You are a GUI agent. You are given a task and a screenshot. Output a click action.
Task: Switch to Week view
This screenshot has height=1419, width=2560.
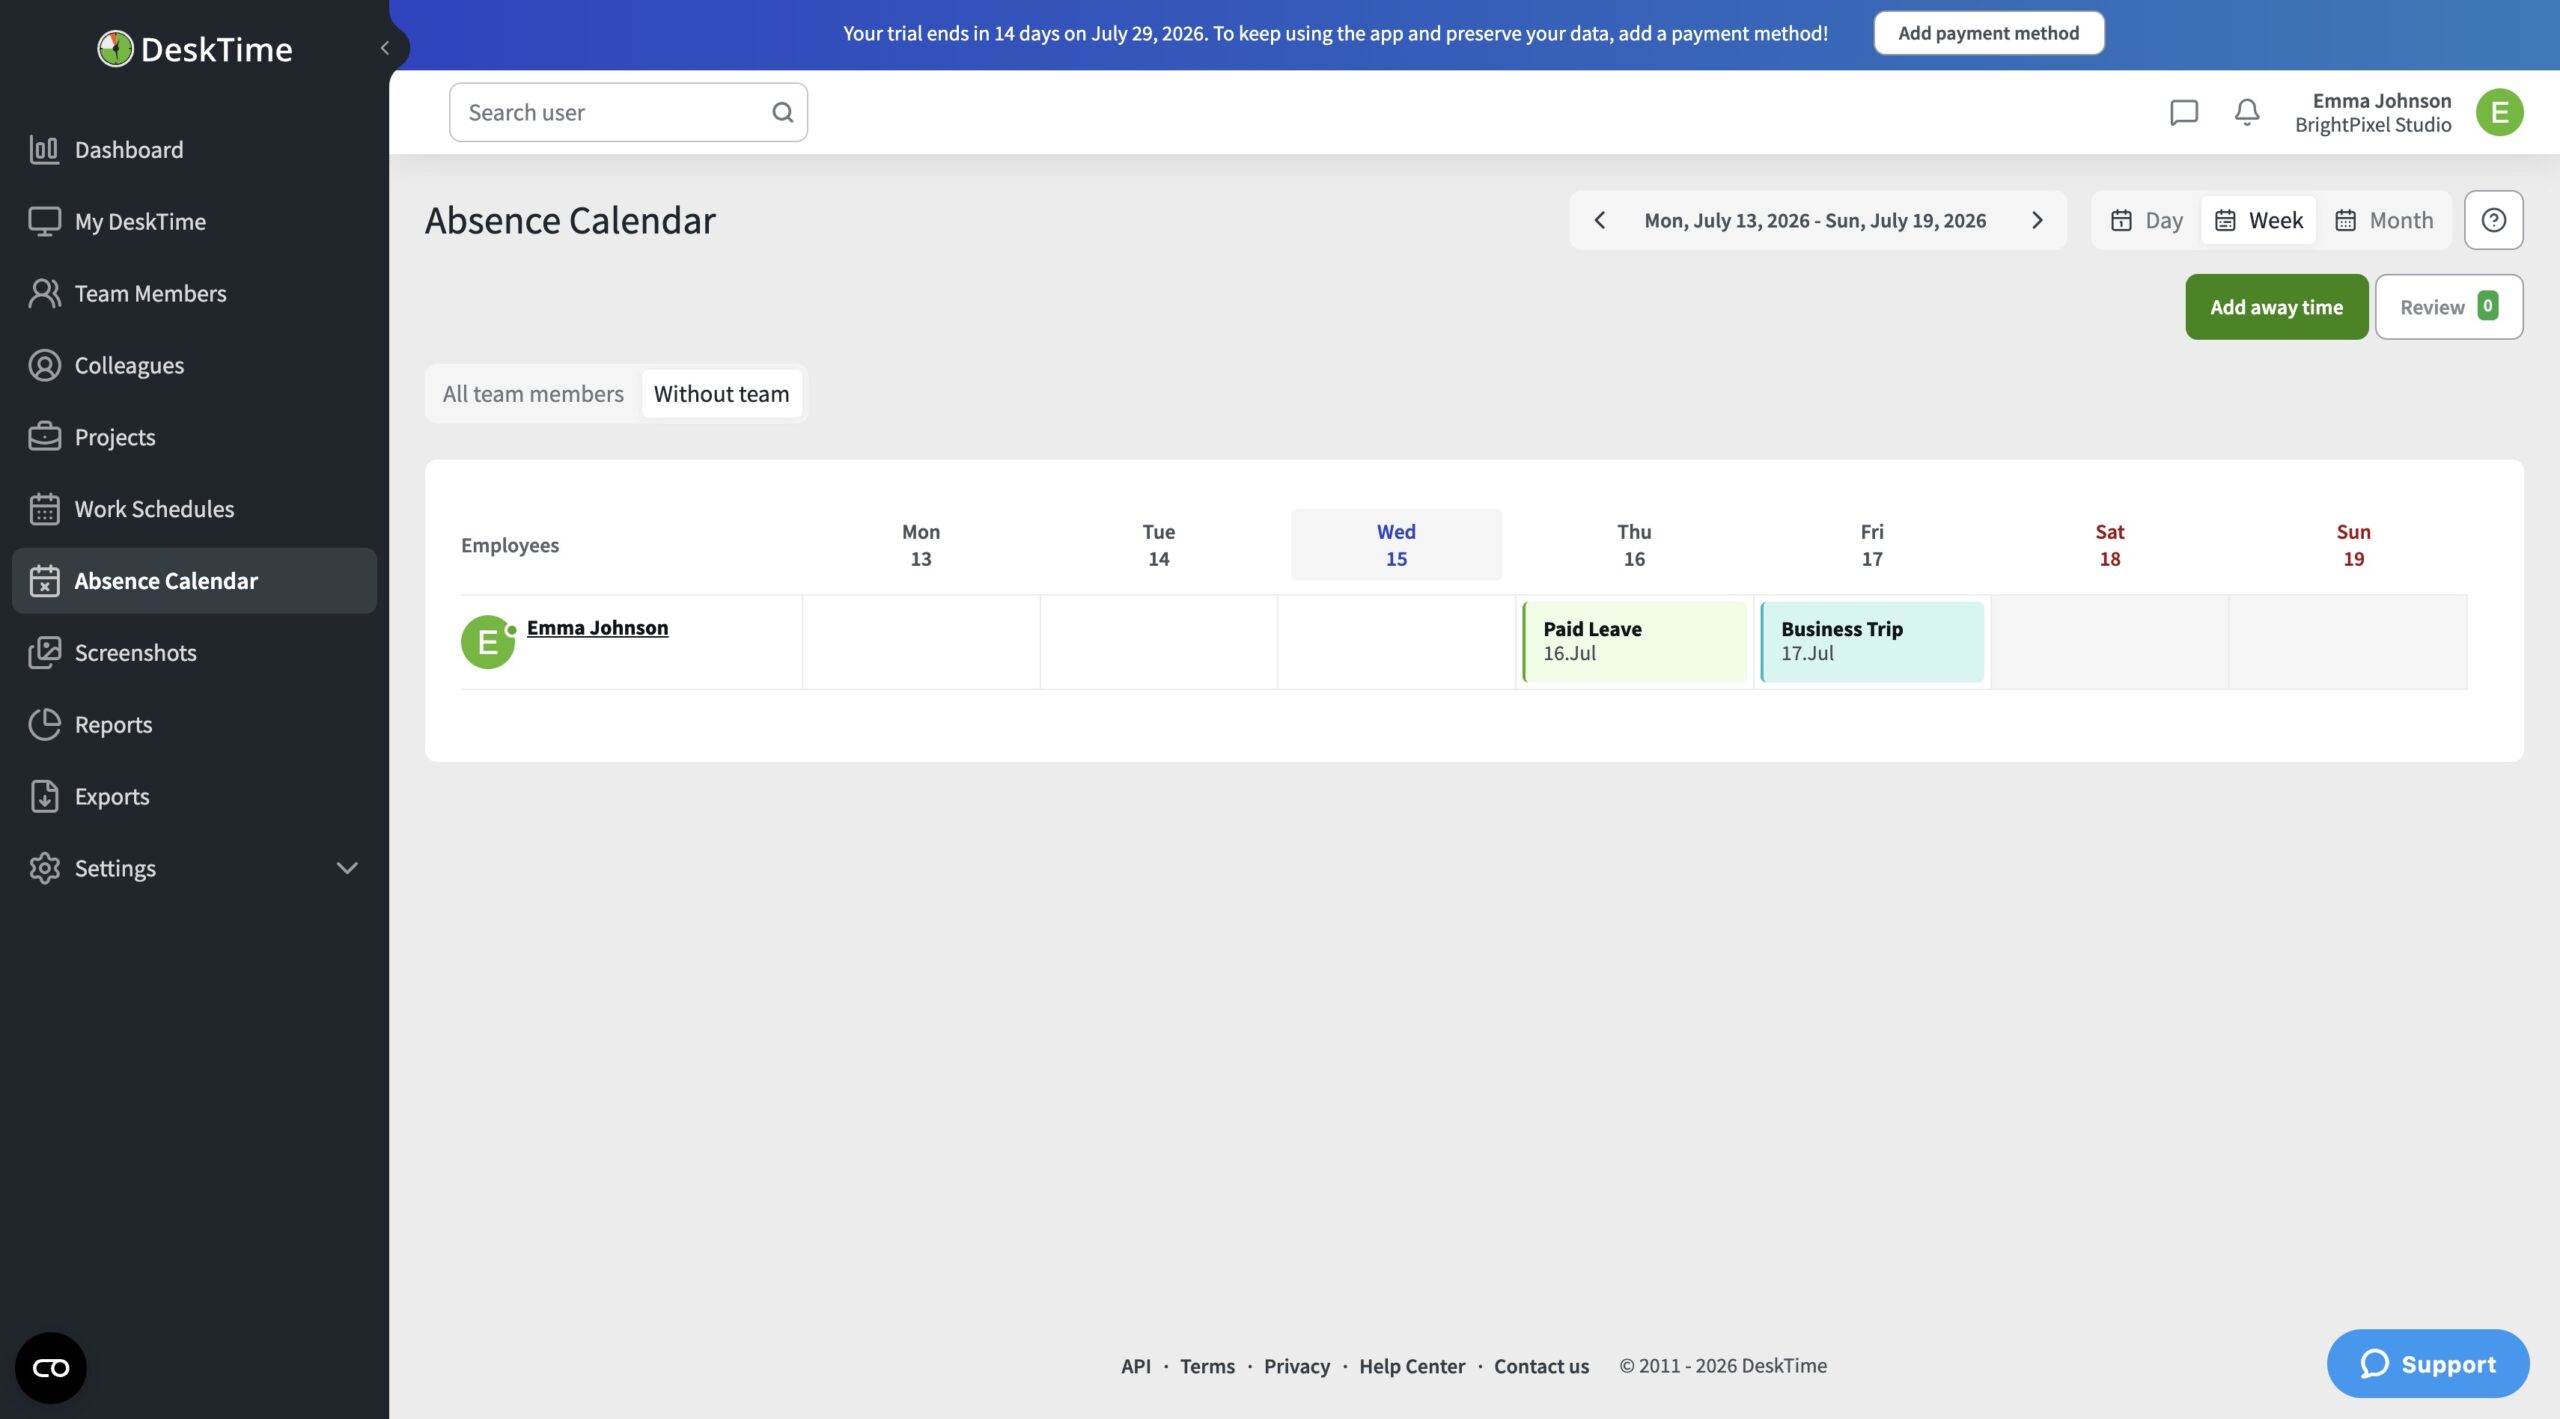[x=2258, y=221]
